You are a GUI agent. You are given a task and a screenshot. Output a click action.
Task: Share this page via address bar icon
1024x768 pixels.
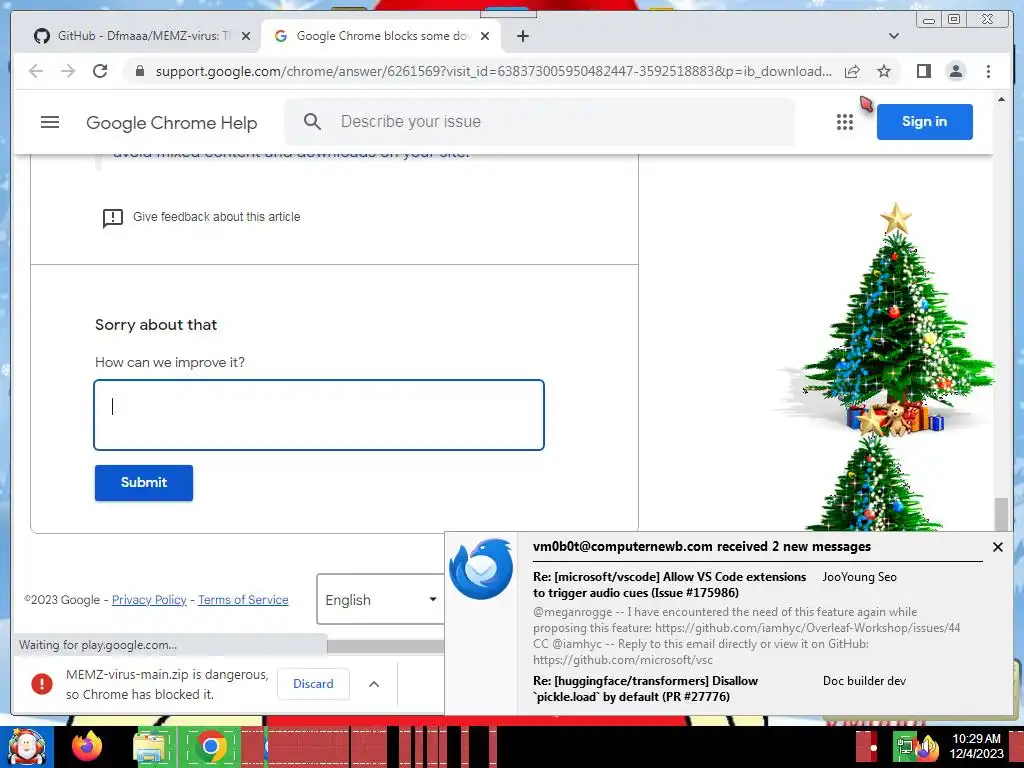852,71
